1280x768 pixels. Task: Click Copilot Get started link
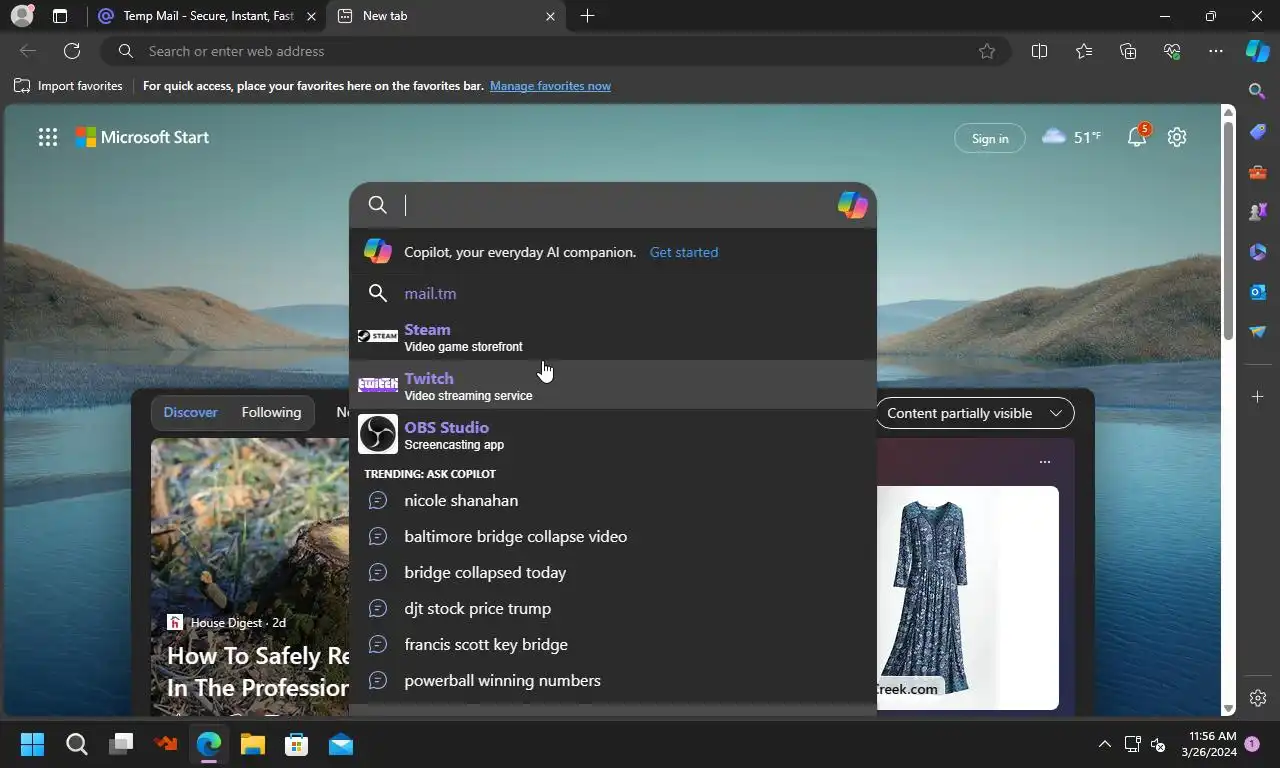coord(684,252)
